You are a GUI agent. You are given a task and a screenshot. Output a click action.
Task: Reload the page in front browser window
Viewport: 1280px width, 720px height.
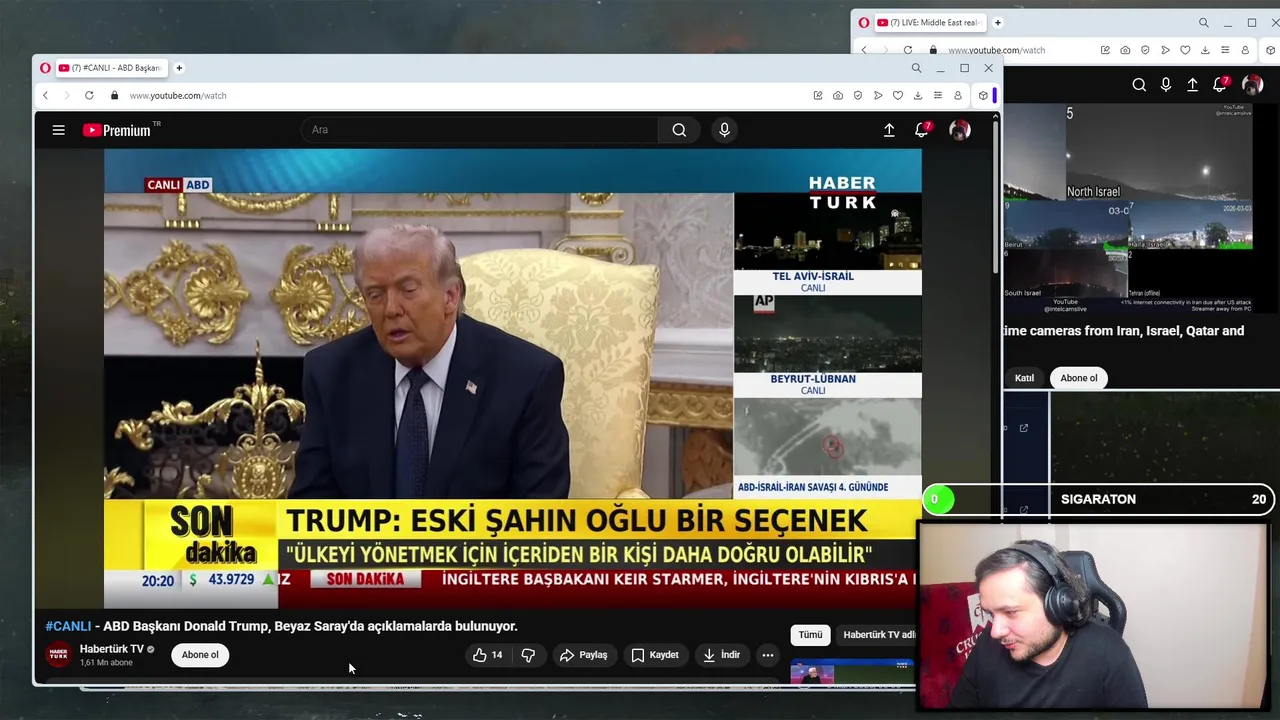pyautogui.click(x=89, y=96)
